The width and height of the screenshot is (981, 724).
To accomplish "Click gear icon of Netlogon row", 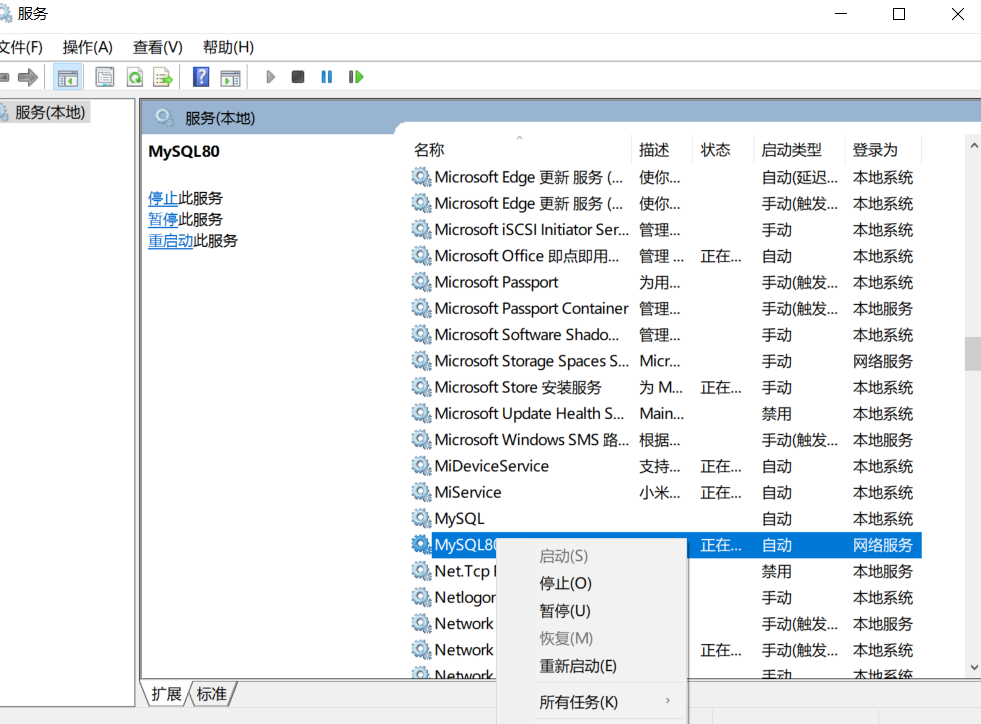I will tap(421, 598).
